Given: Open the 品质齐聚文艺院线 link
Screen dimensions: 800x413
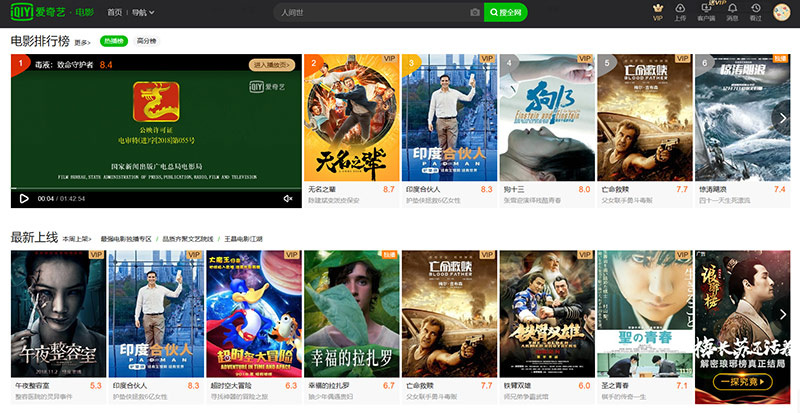Looking at the screenshot, I should 188,239.
